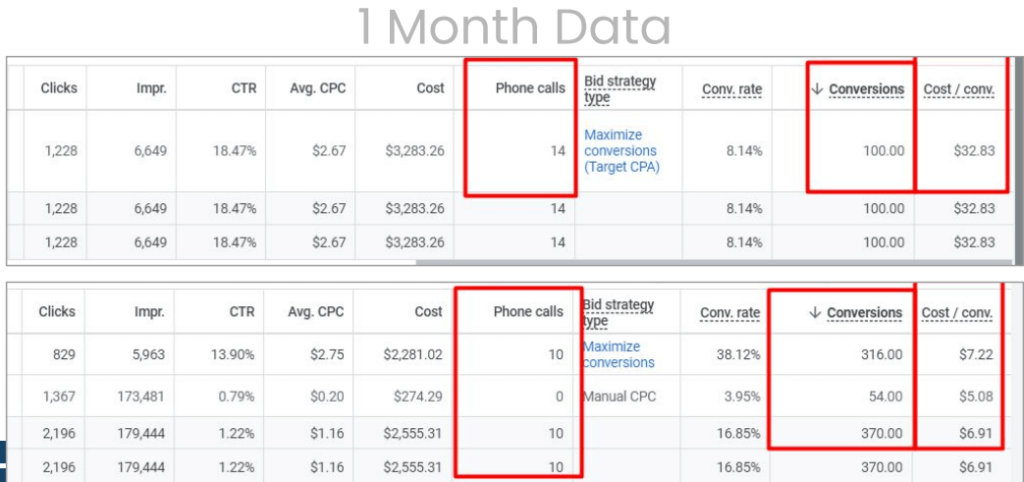Image resolution: width=1024 pixels, height=482 pixels.
Task: Select the Avg. CPC header in the top table
Action: coord(318,88)
